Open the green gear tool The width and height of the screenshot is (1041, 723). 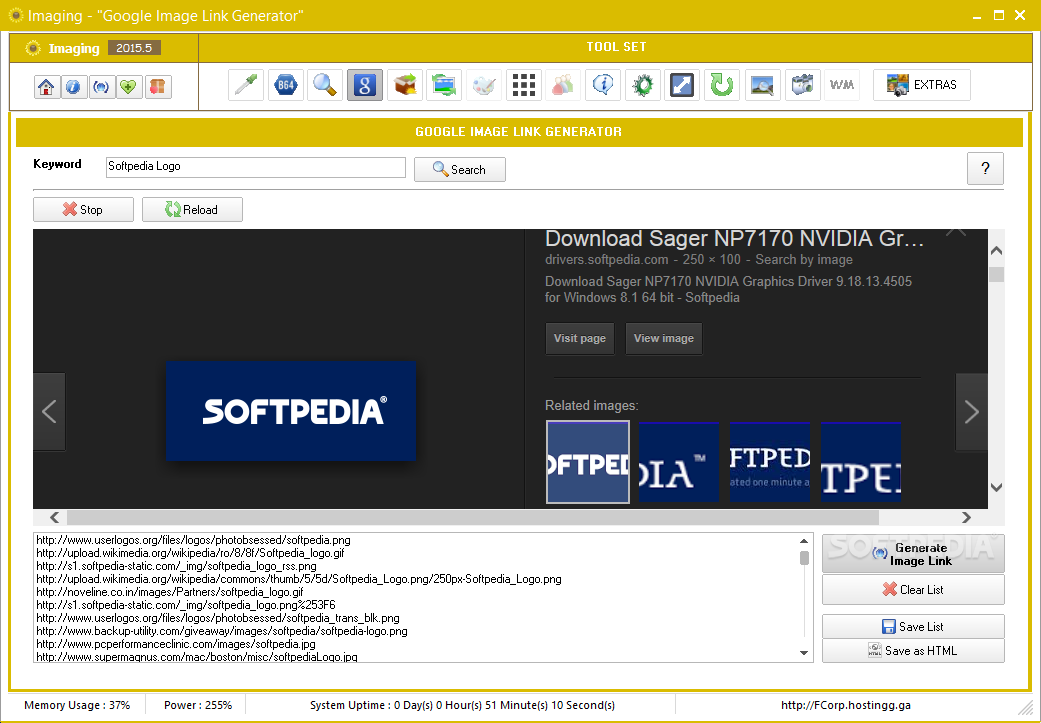pyautogui.click(x=643, y=85)
